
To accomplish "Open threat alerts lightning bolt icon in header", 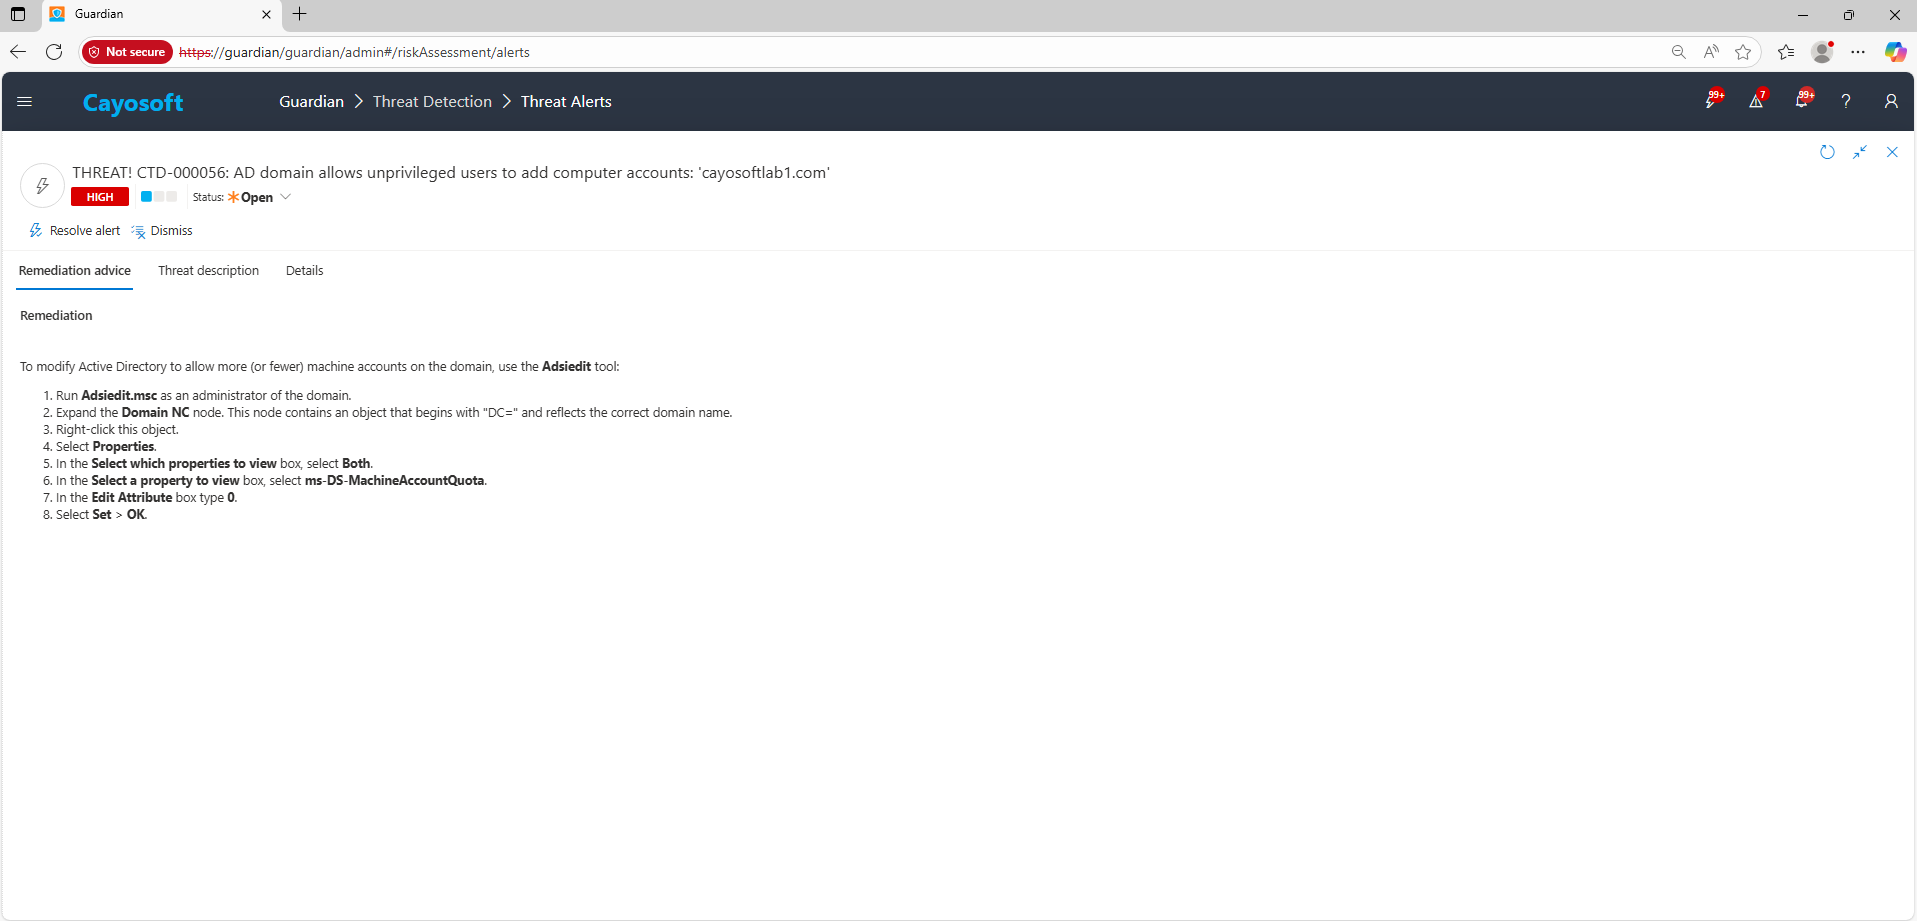I will click(x=1711, y=101).
